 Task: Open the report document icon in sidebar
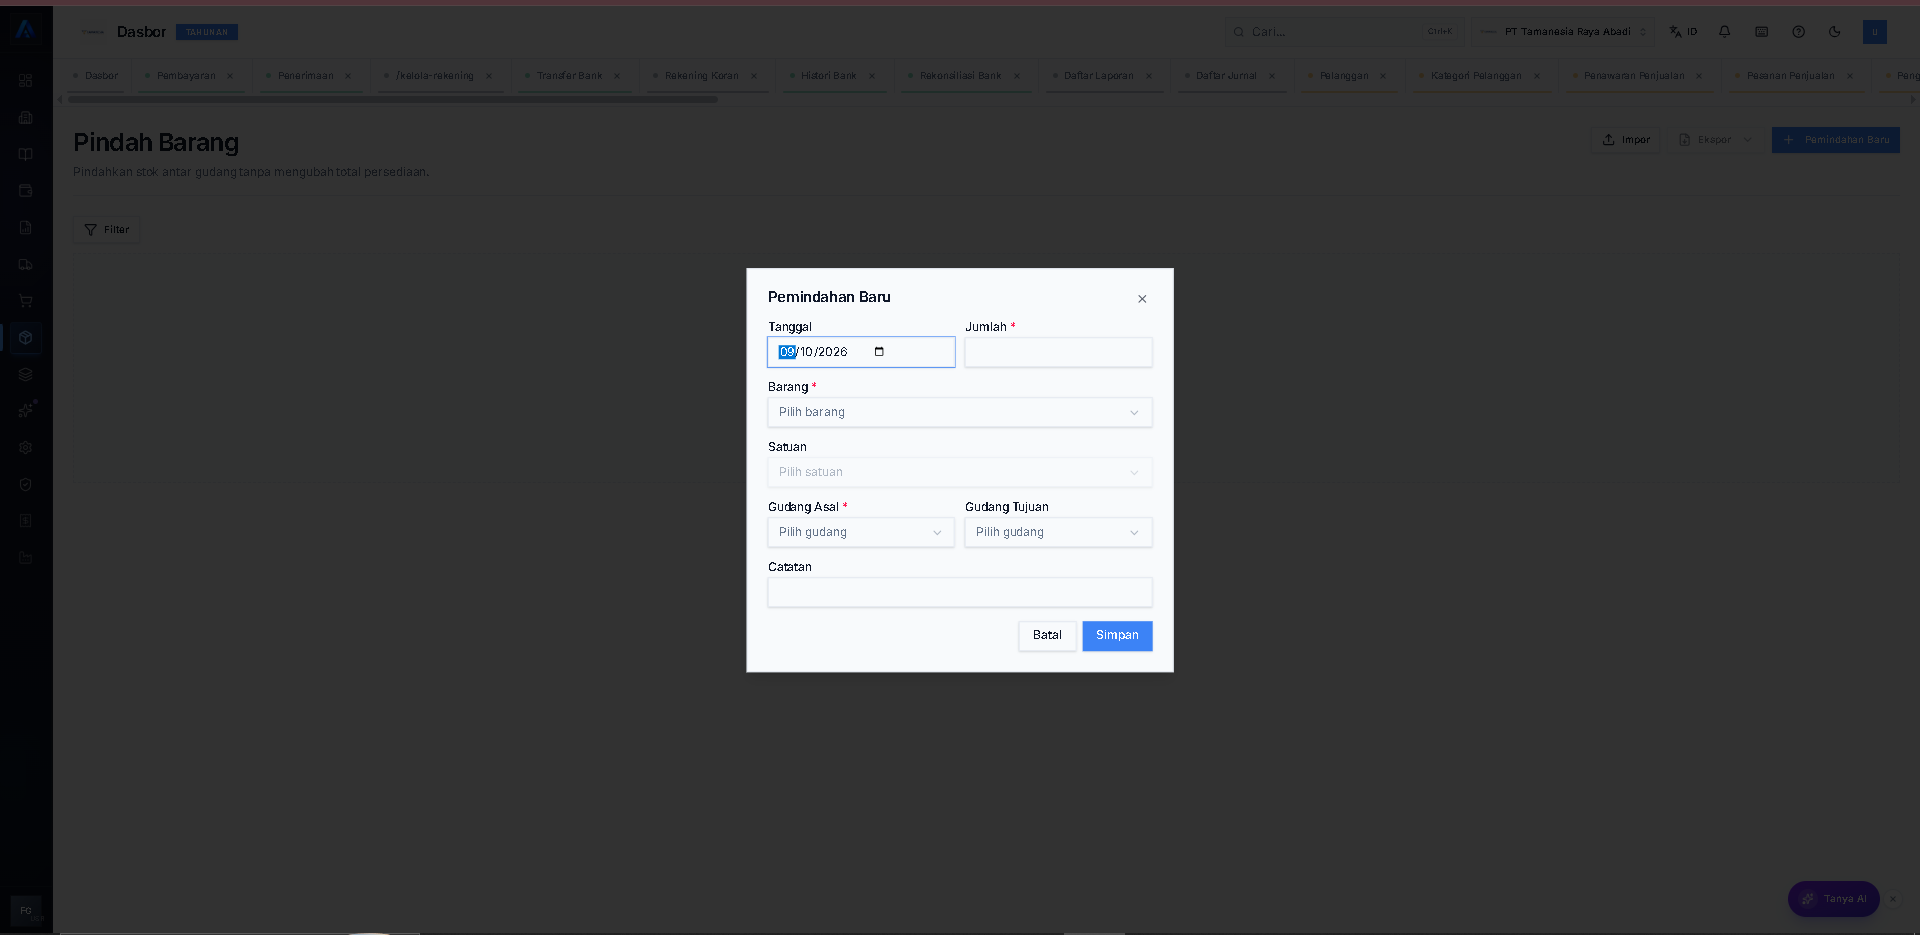(x=26, y=227)
